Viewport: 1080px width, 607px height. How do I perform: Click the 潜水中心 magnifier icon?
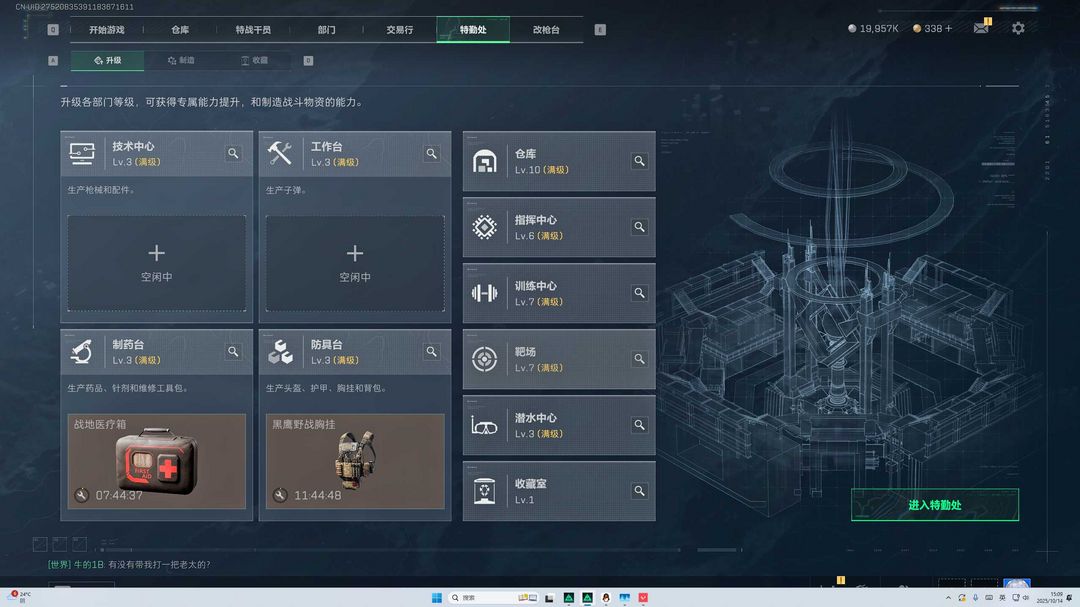pyautogui.click(x=639, y=425)
